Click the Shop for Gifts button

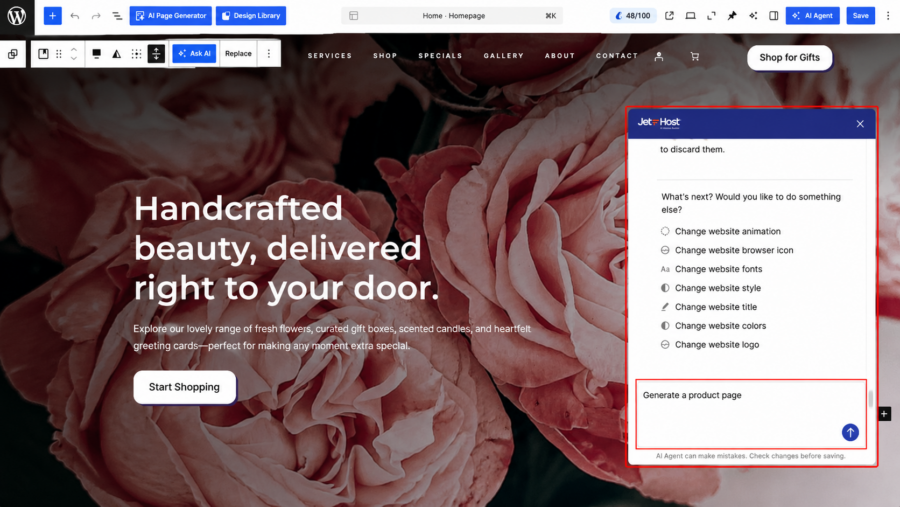pos(790,57)
